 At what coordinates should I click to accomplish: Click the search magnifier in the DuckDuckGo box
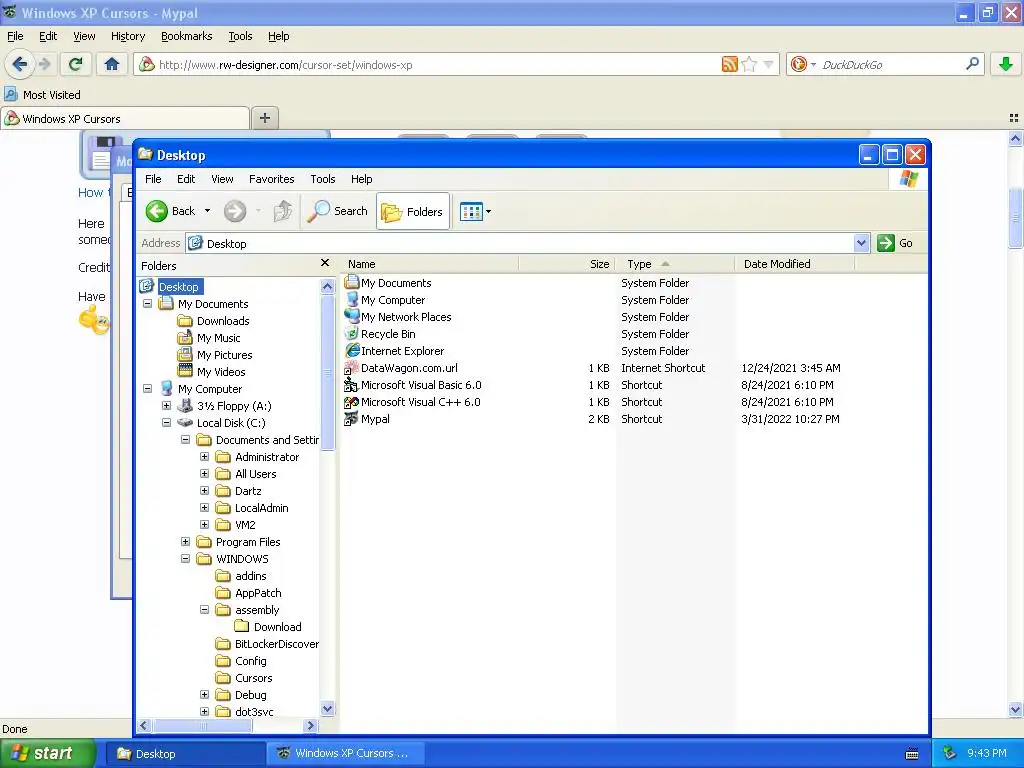click(x=972, y=64)
